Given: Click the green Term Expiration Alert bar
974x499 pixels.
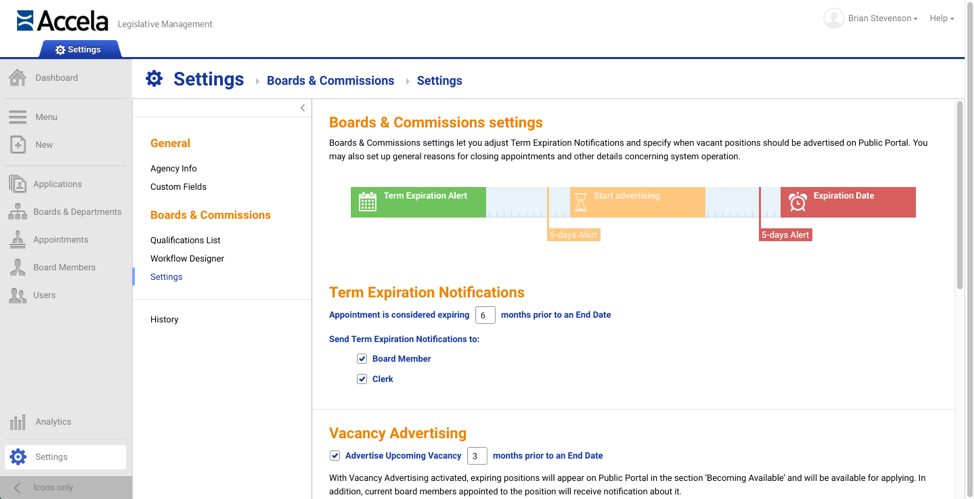Looking at the screenshot, I should 418,202.
